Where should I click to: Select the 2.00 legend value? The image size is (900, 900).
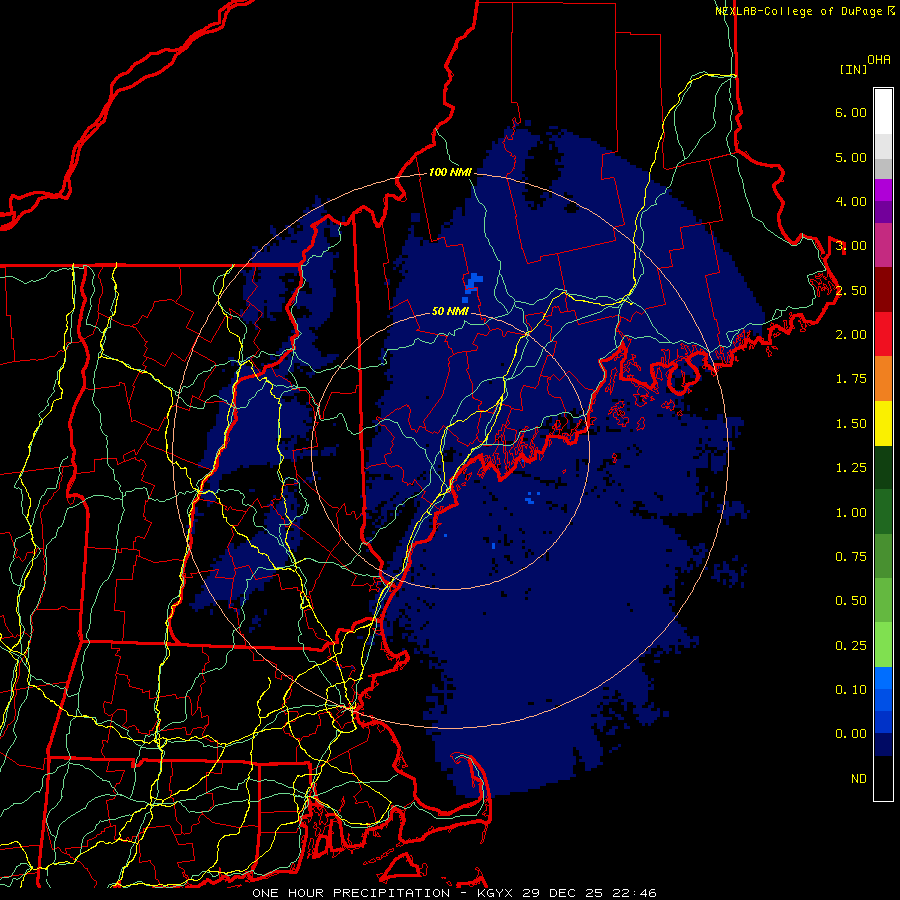[x=851, y=335]
